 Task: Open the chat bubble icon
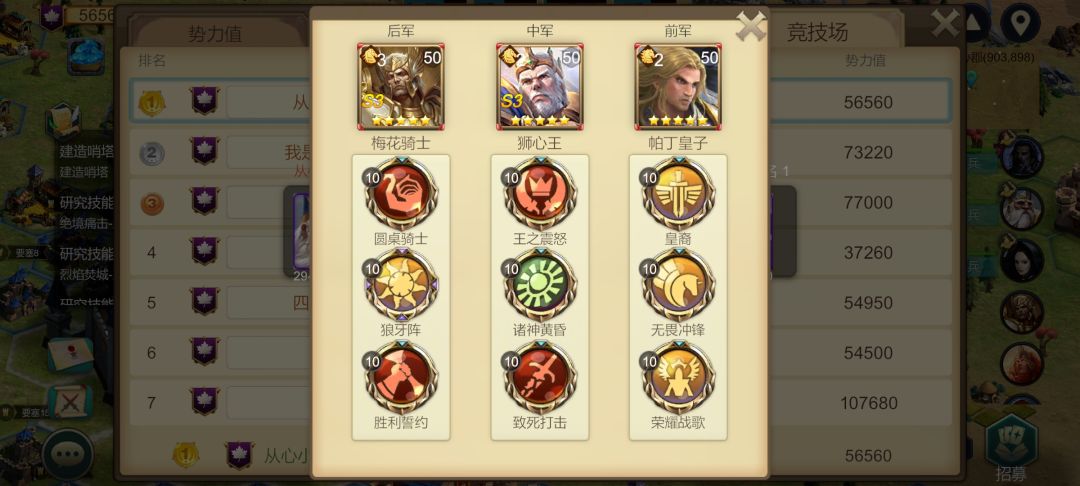(68, 455)
